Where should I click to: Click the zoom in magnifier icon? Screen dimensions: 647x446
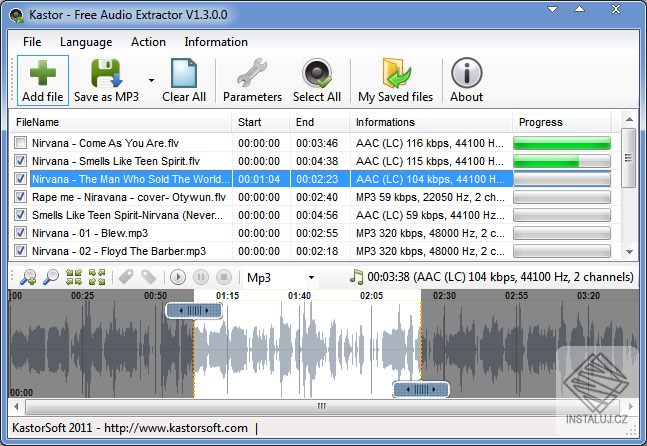point(28,277)
